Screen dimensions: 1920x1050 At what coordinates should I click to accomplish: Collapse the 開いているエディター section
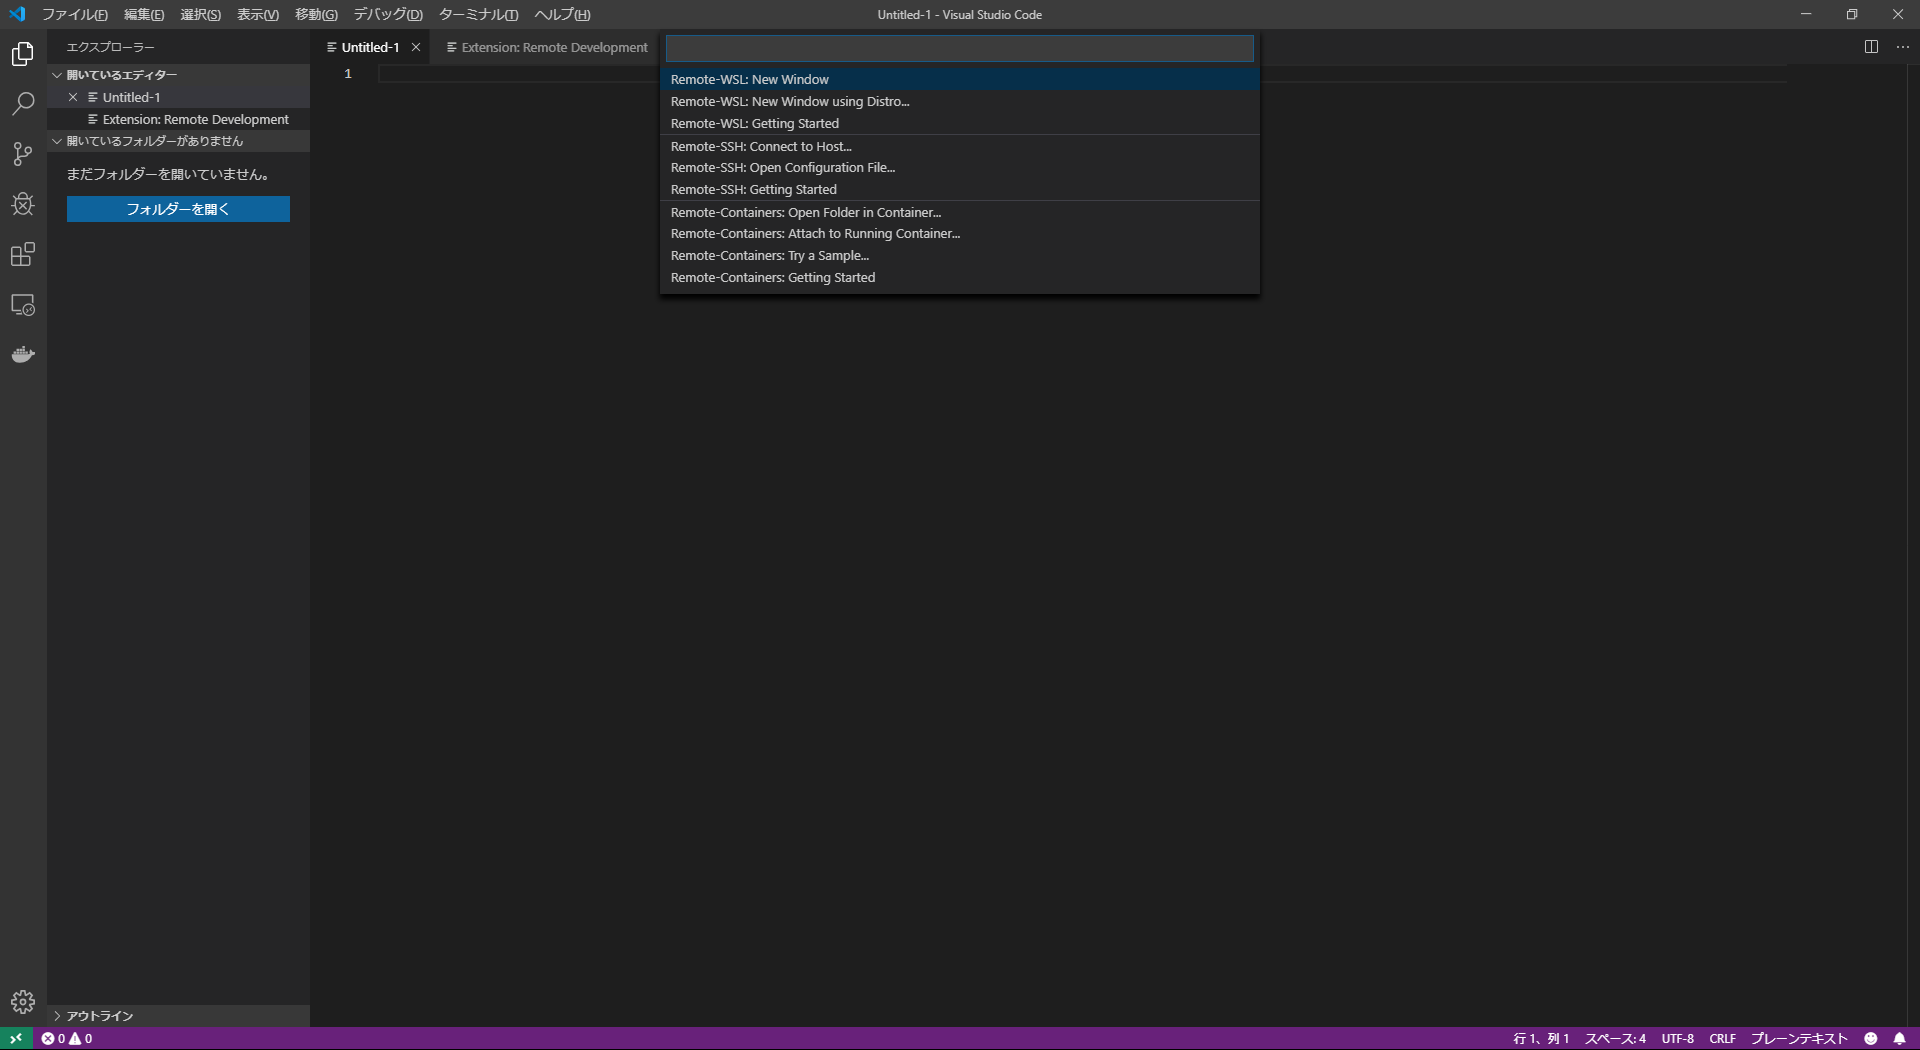coord(57,74)
